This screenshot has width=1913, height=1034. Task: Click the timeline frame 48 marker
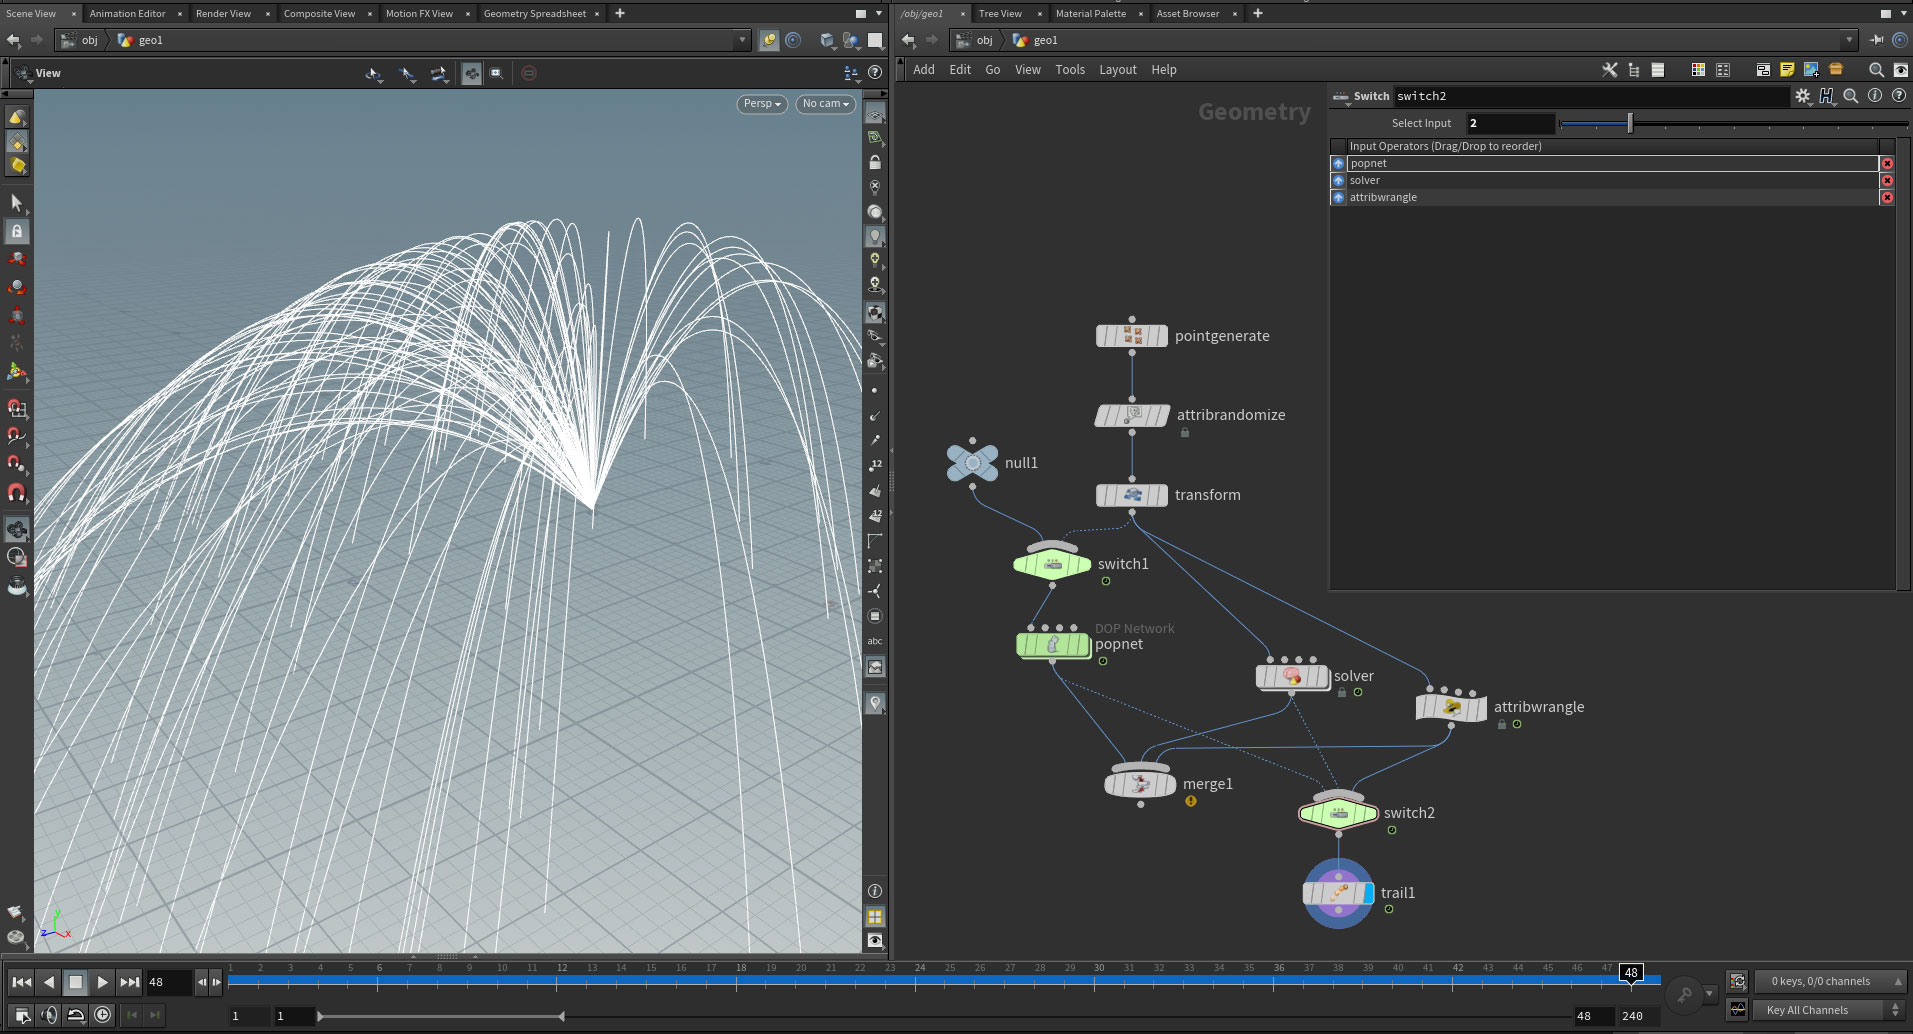click(1631, 973)
